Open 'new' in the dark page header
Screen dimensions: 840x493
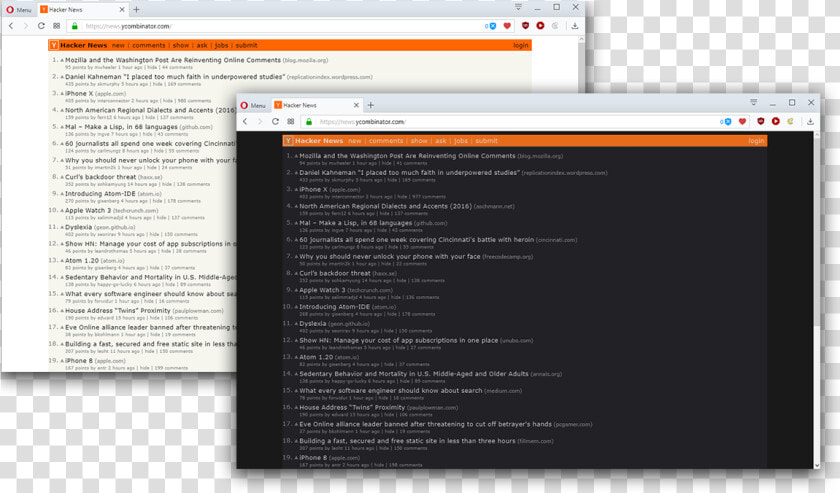coord(355,141)
